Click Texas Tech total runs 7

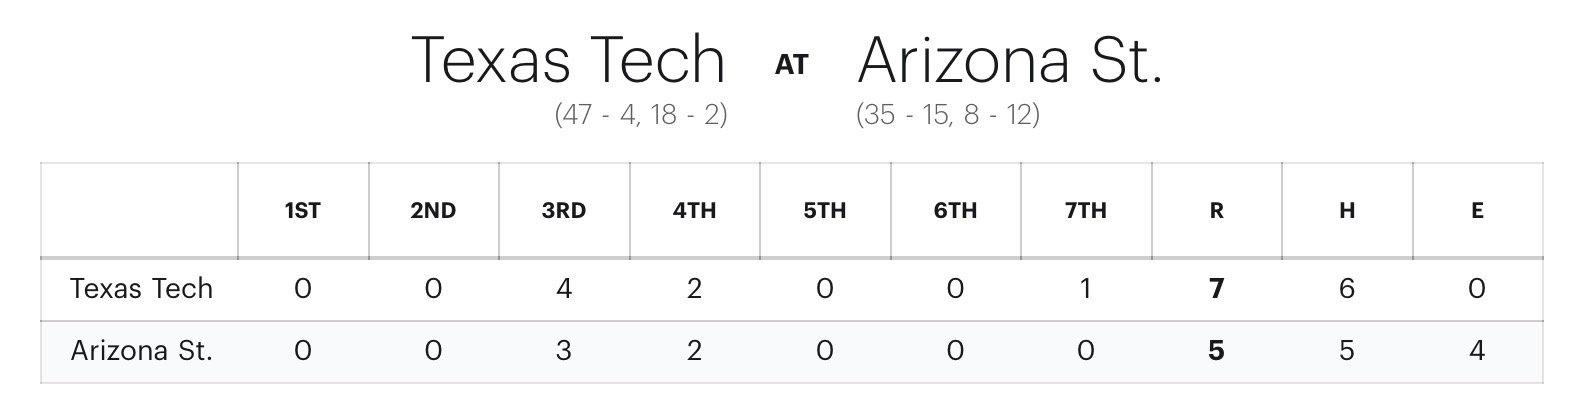[1216, 289]
